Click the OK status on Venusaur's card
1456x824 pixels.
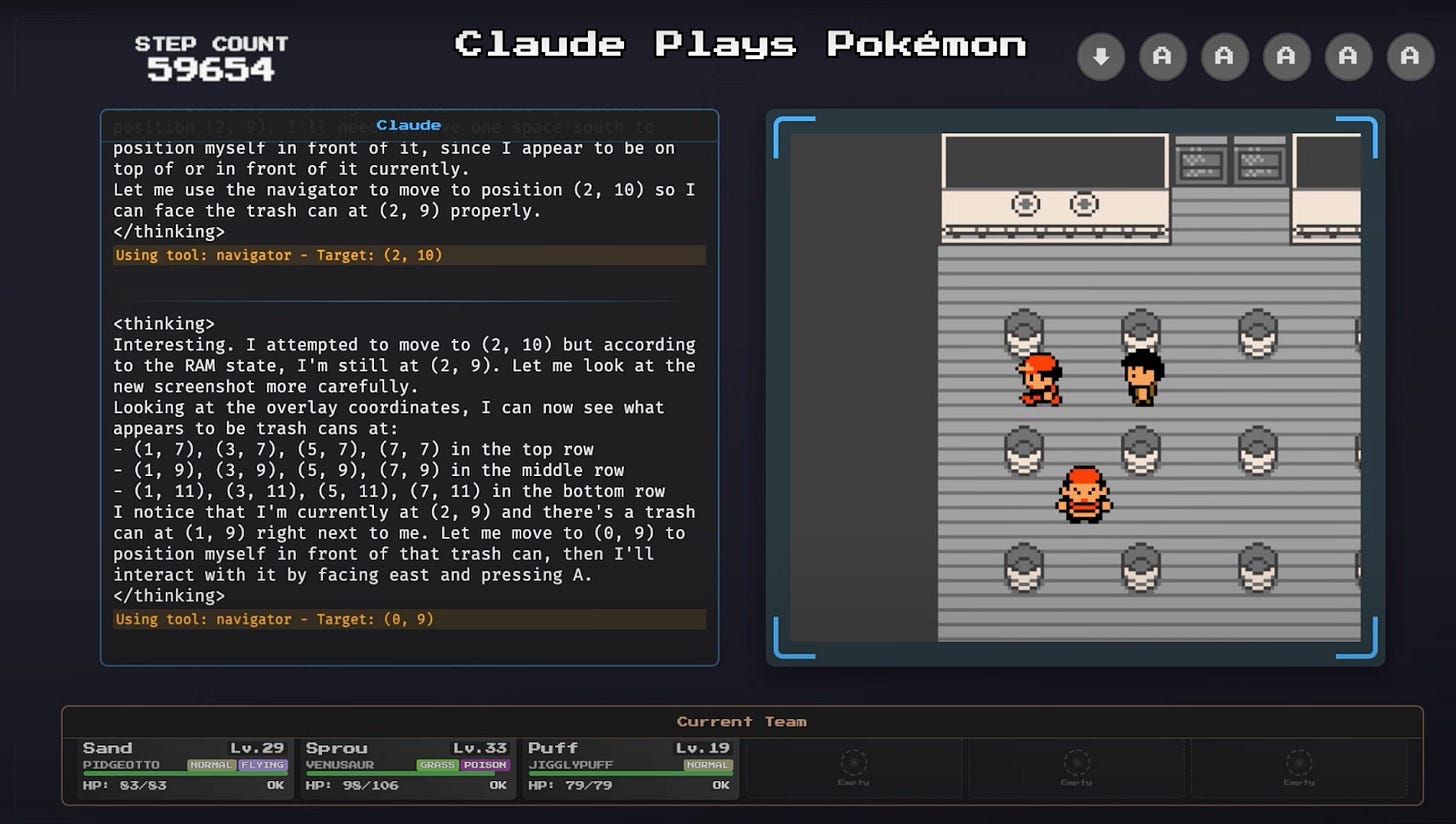pos(499,786)
